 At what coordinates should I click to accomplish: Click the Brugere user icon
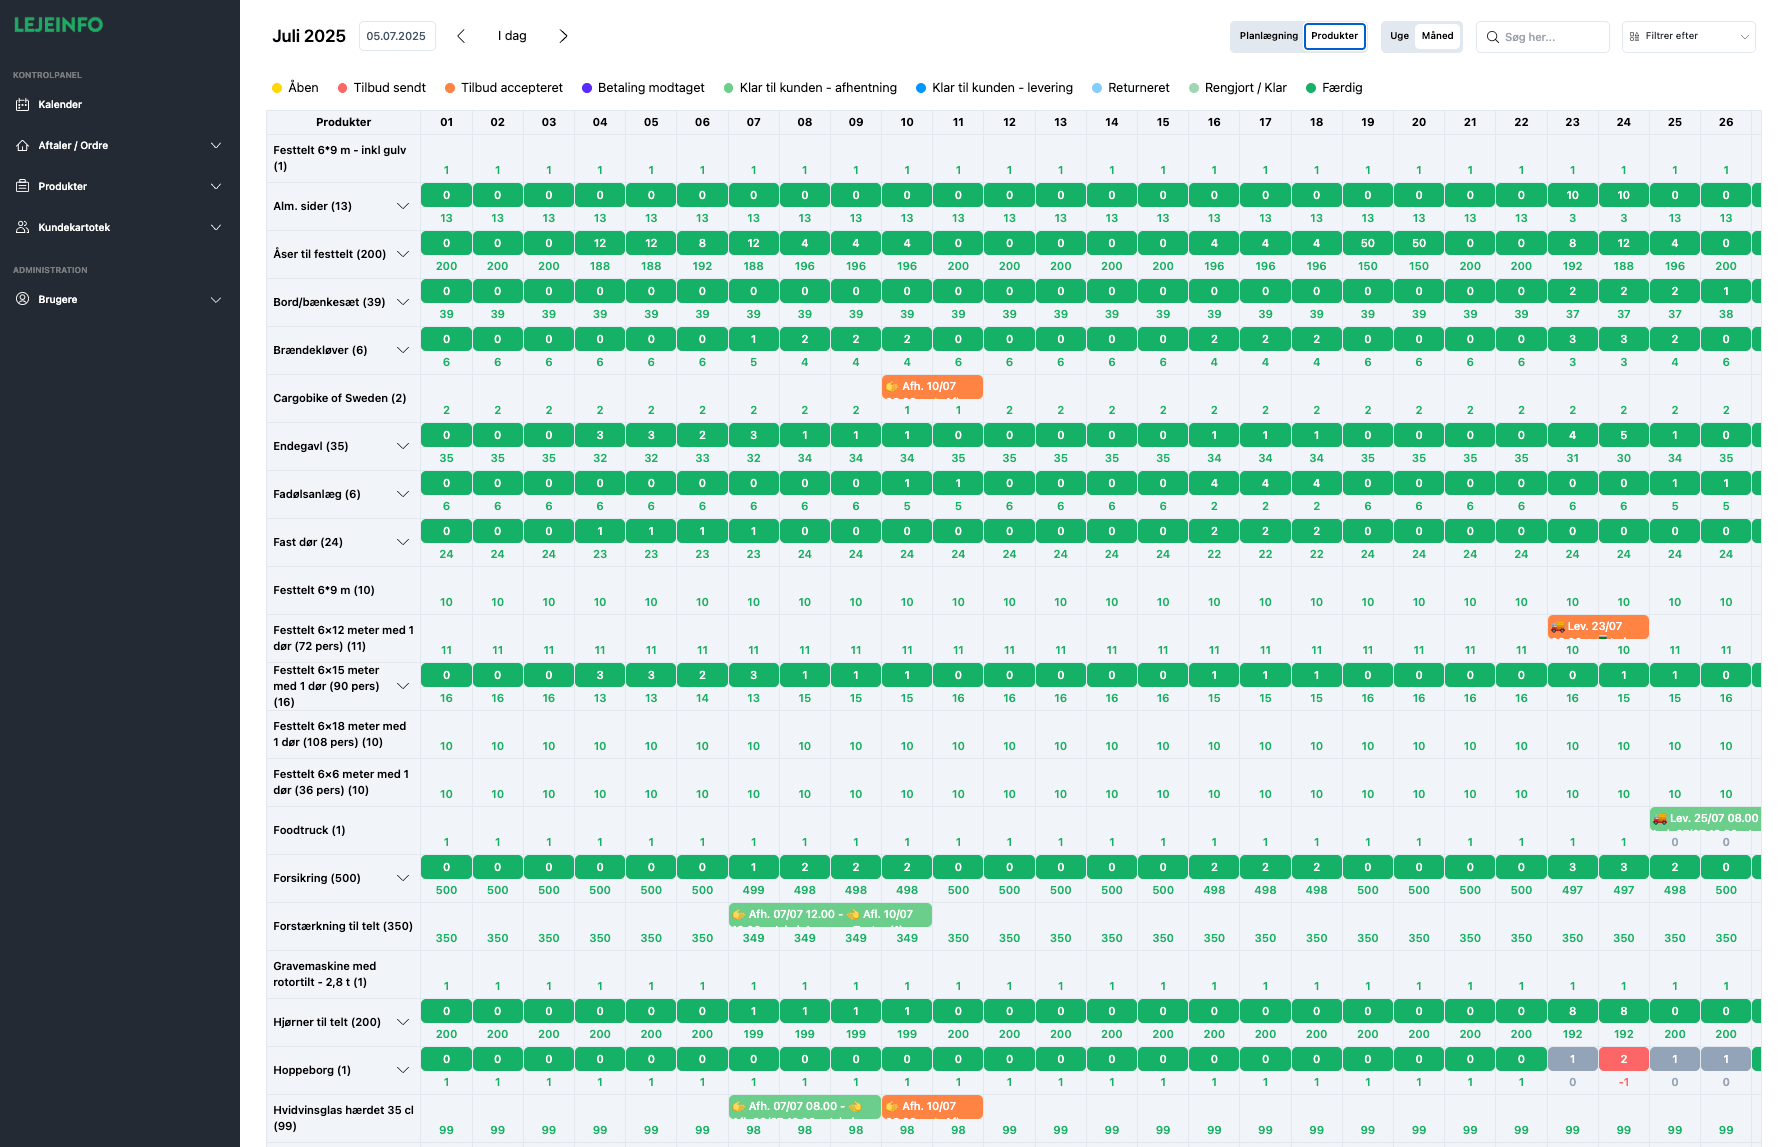point(23,300)
